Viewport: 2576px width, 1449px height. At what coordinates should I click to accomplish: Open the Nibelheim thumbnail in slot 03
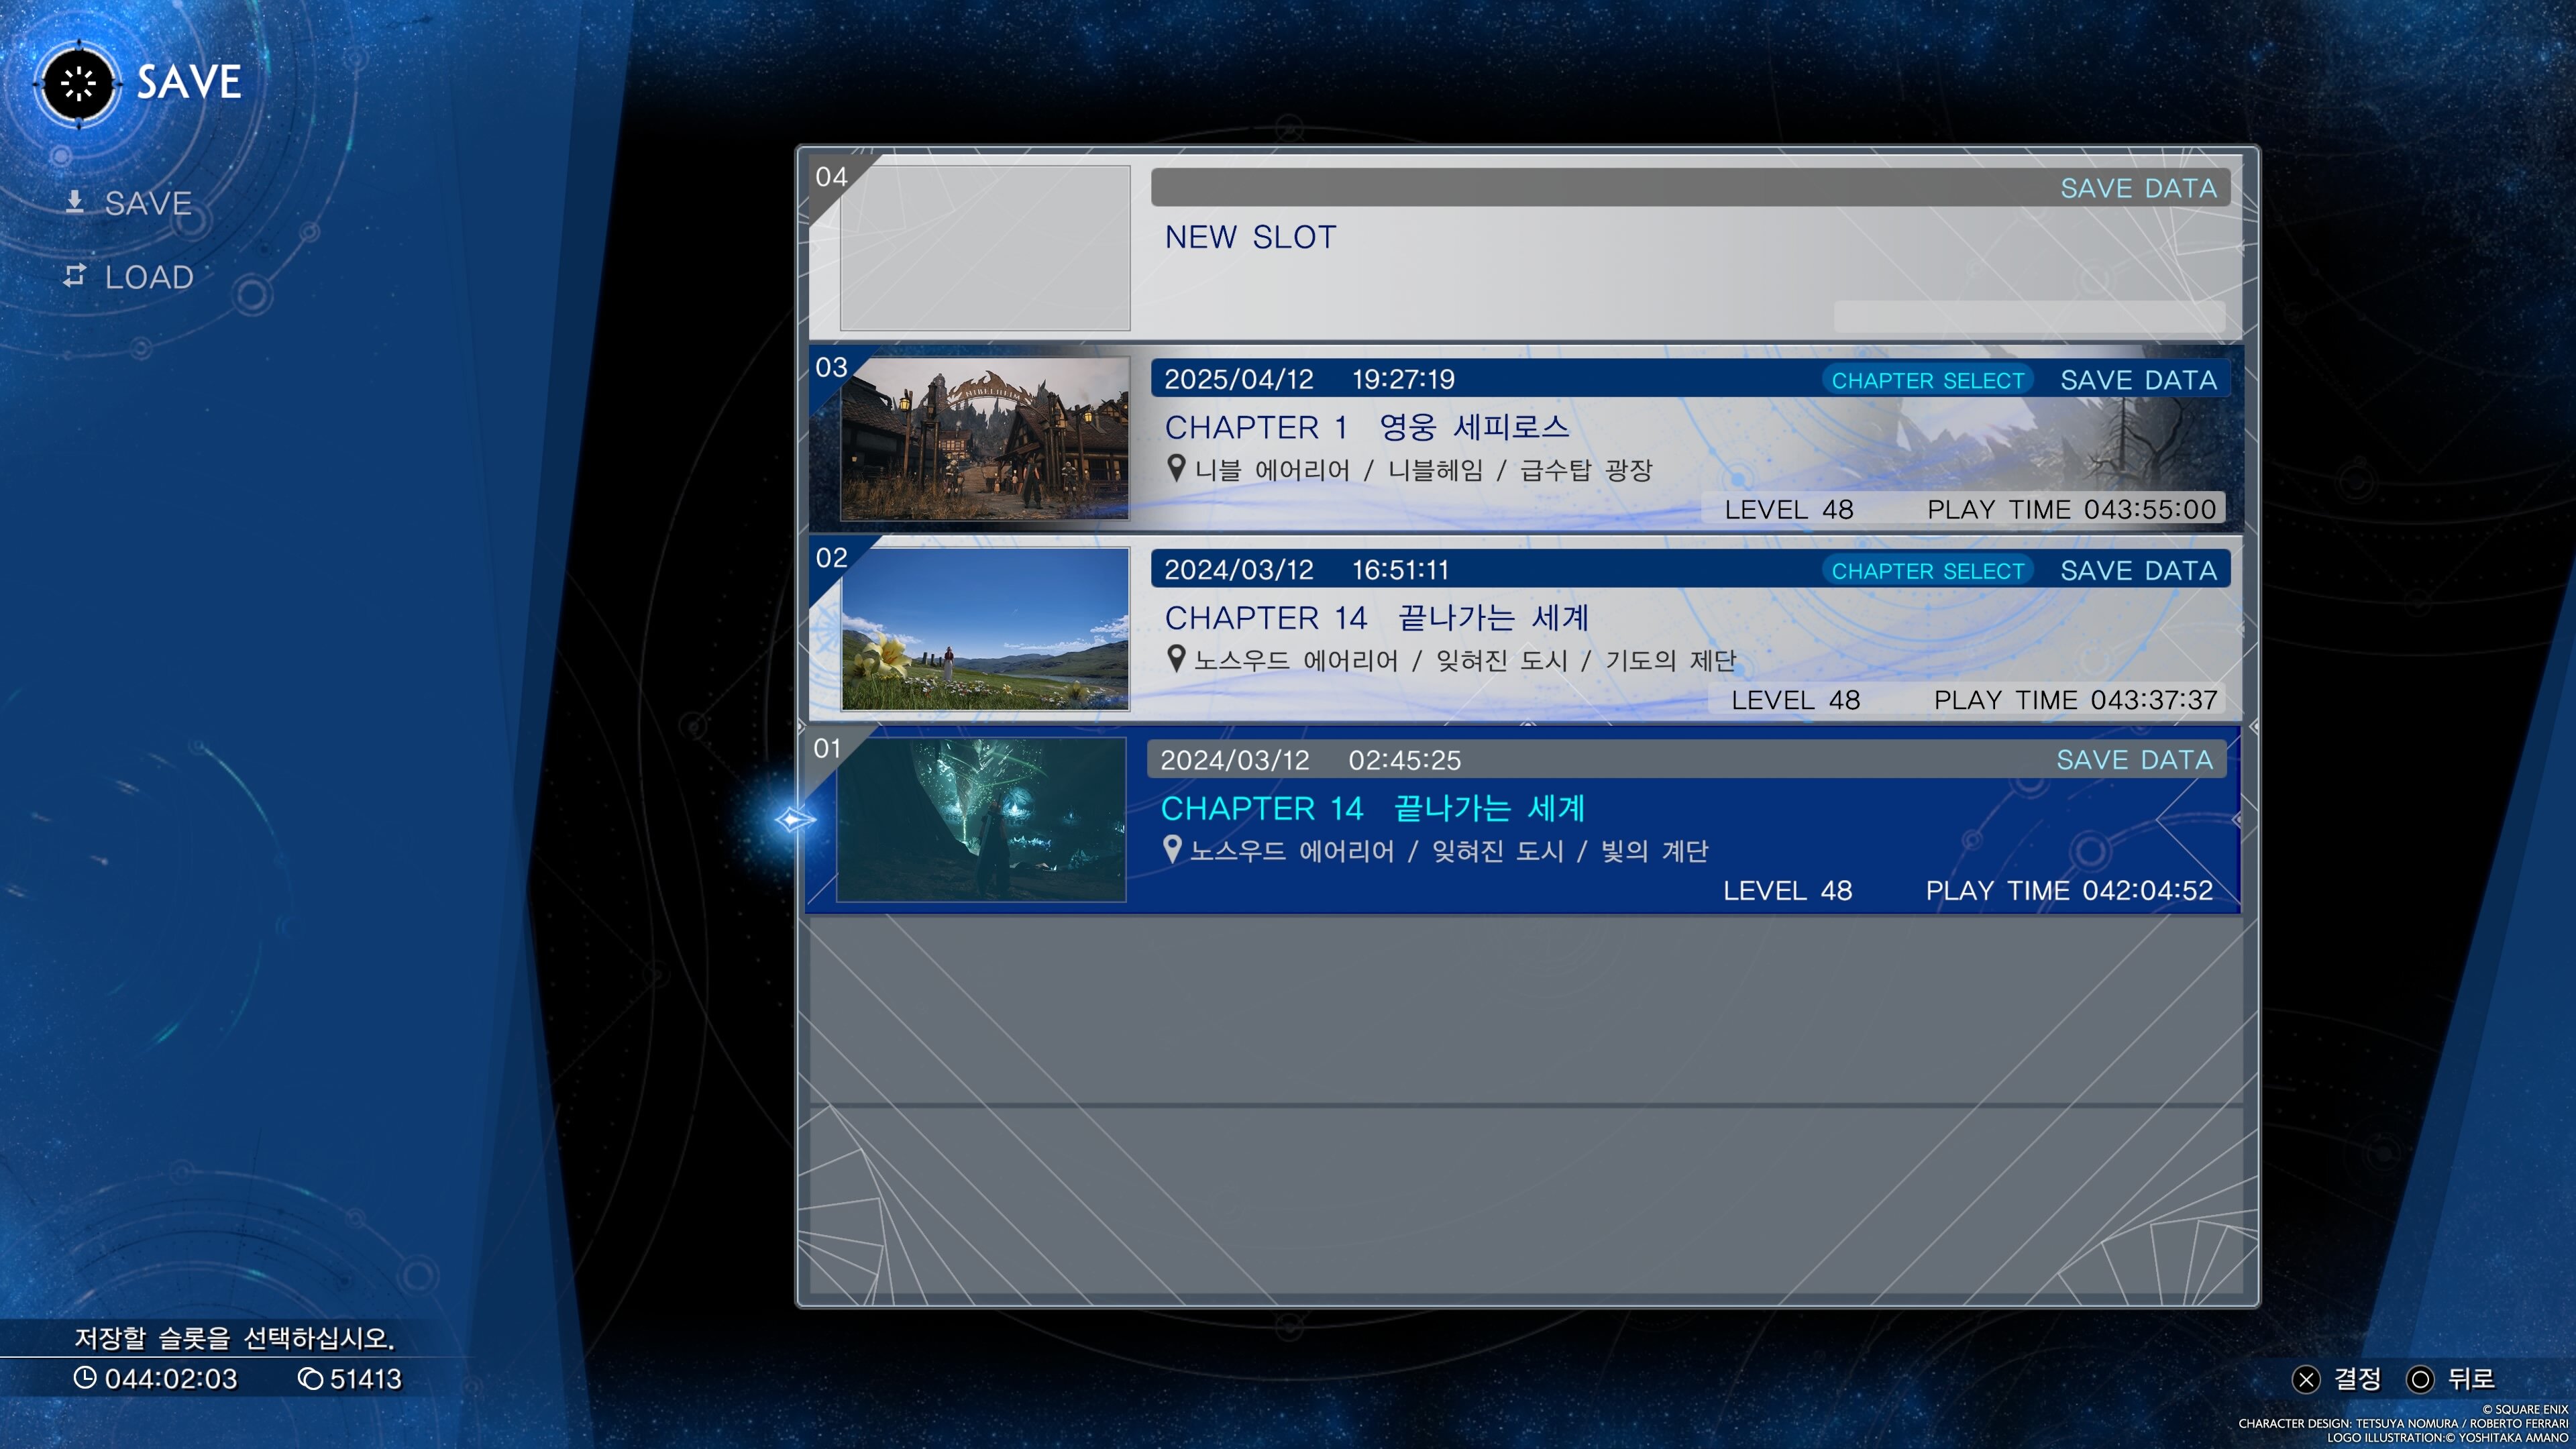click(x=984, y=438)
